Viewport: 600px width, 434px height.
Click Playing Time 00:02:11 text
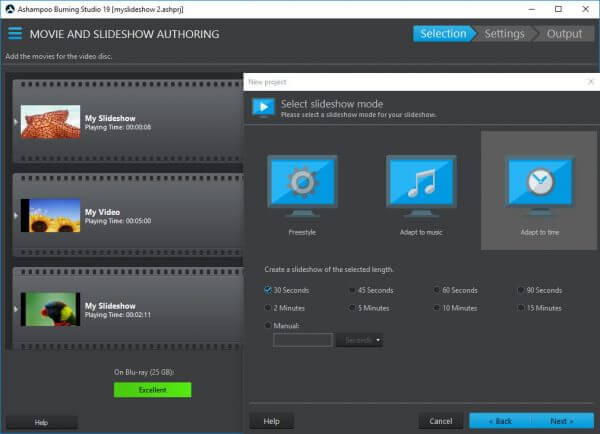point(118,315)
